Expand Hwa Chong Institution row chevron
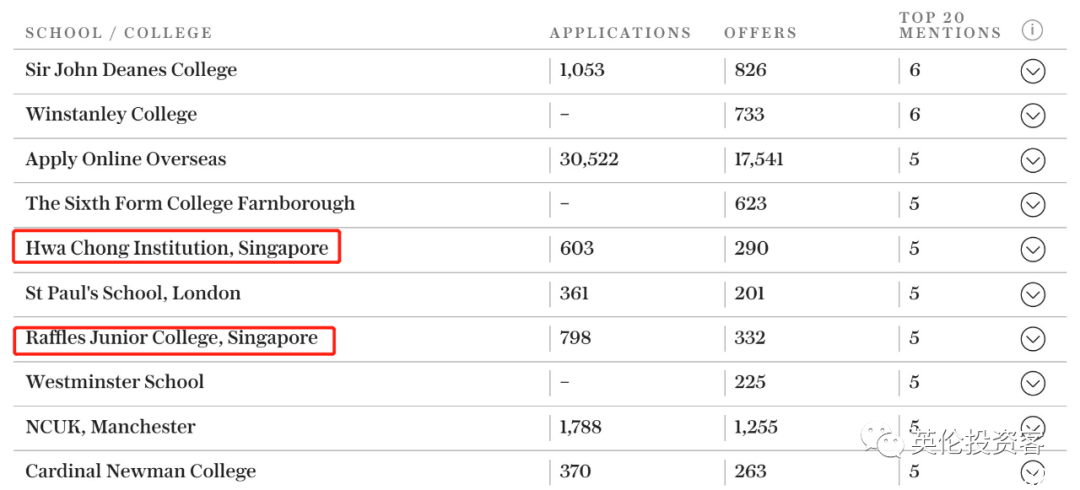Viewport: 1080px width, 490px height. tap(1032, 249)
